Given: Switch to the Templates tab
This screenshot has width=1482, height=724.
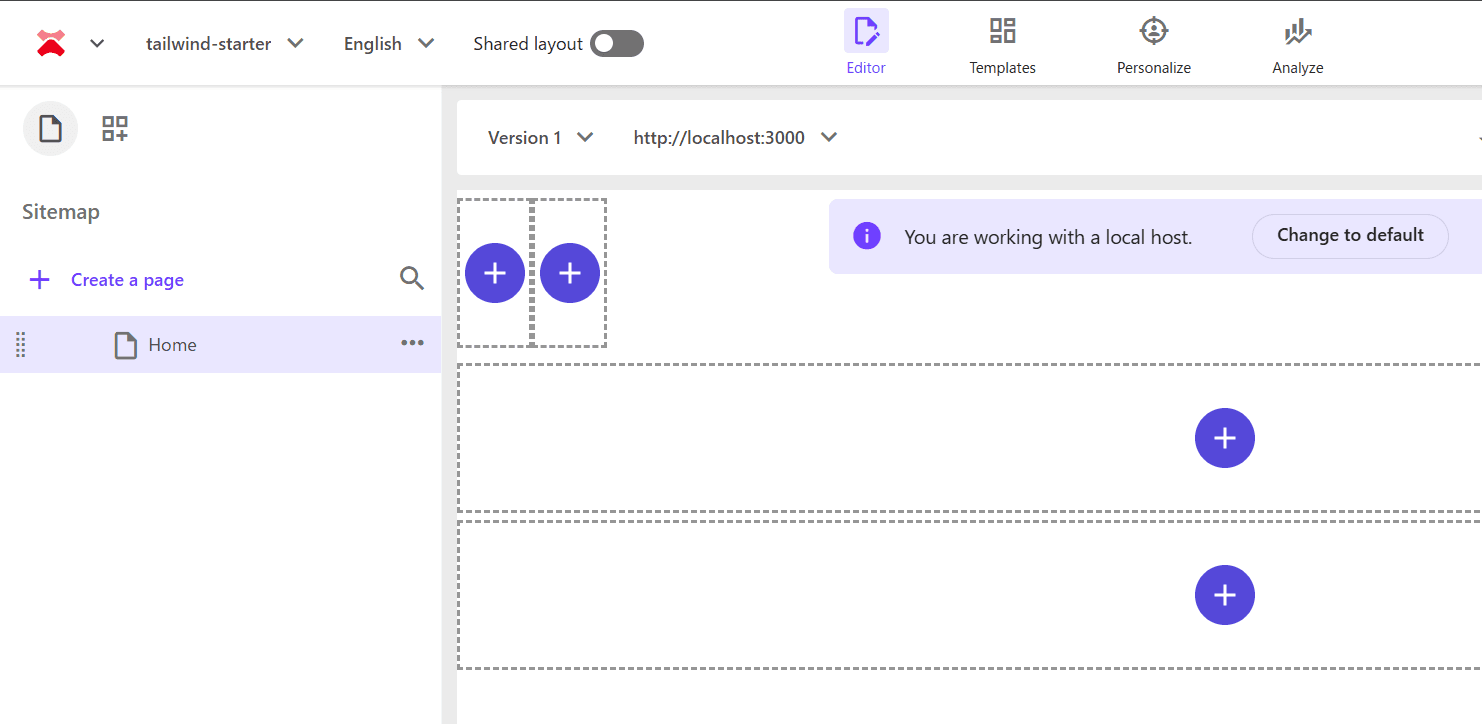Looking at the screenshot, I should [1002, 45].
